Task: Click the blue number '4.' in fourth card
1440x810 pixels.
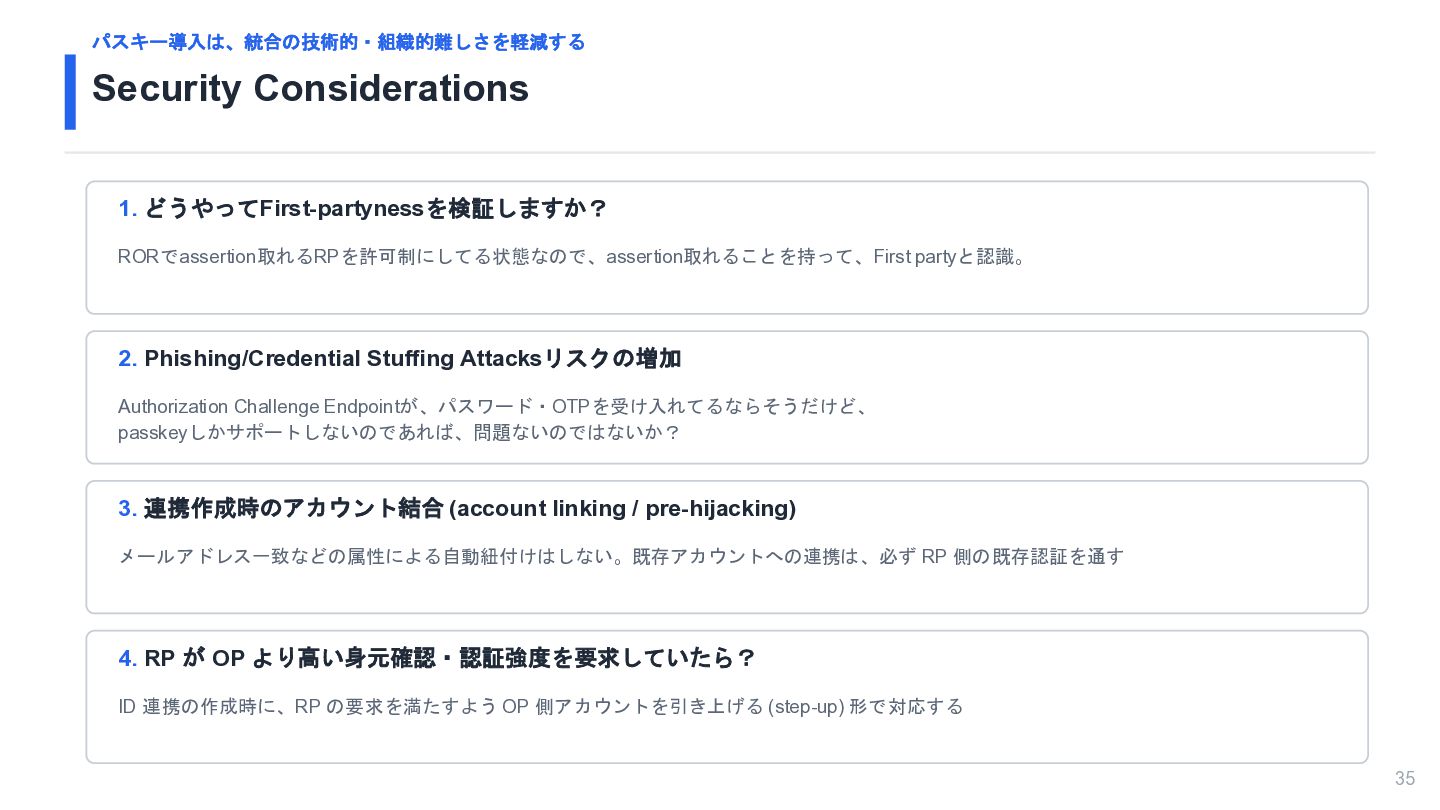Action: (128, 659)
